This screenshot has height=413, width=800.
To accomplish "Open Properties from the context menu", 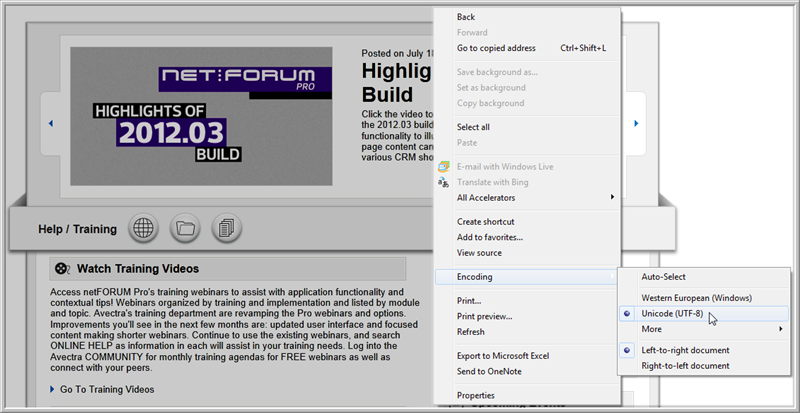I will 527,395.
